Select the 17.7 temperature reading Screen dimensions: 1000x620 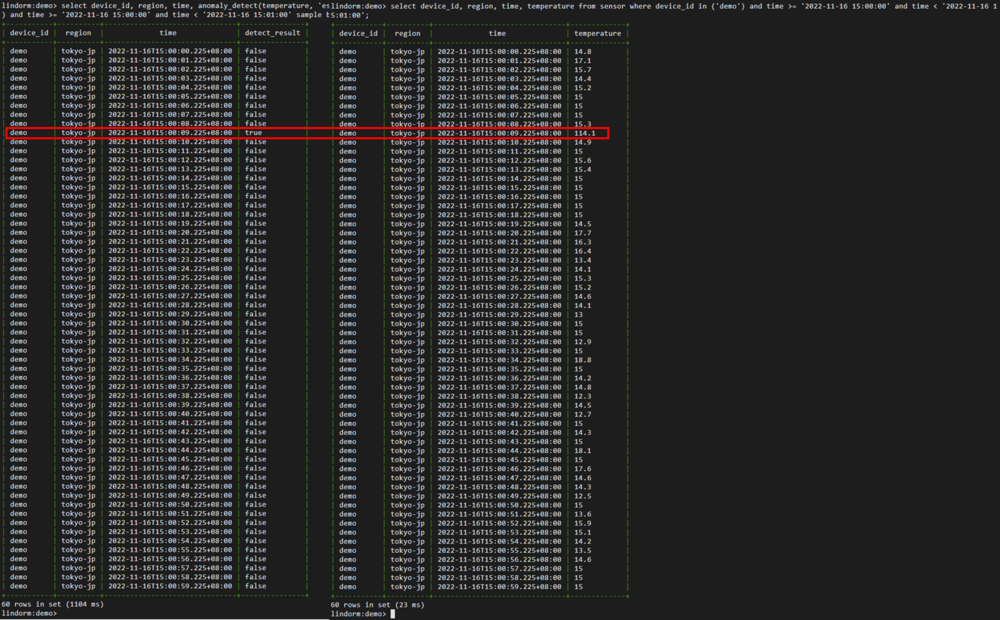click(582, 233)
